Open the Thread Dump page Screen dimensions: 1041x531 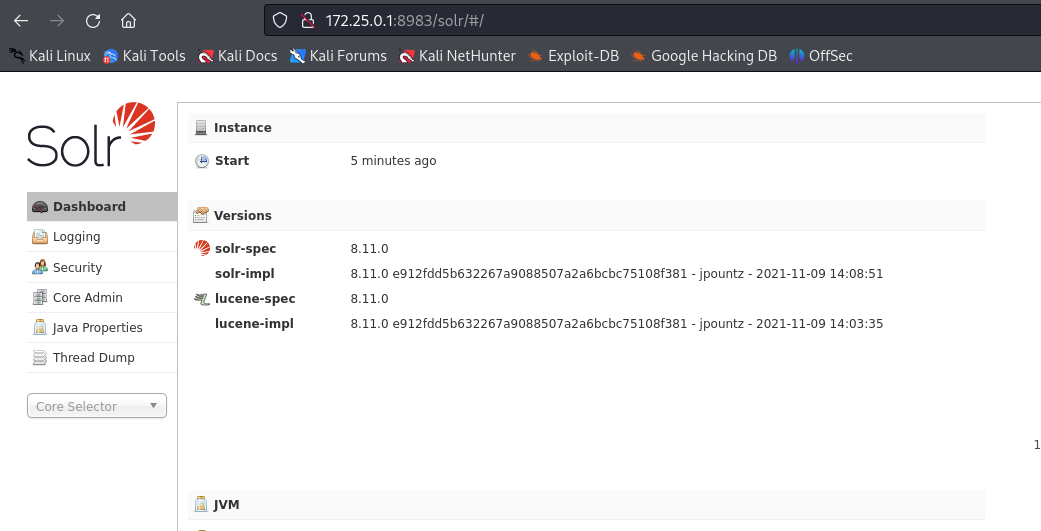[x=102, y=357]
